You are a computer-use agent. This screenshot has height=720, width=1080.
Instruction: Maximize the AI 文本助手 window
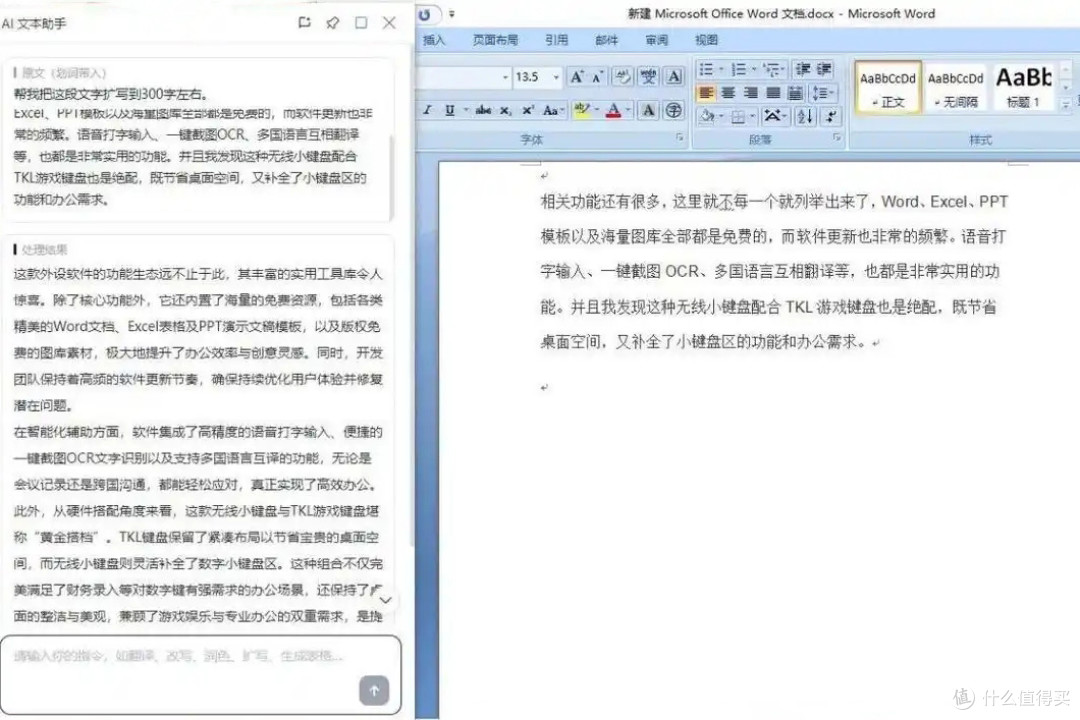point(361,23)
